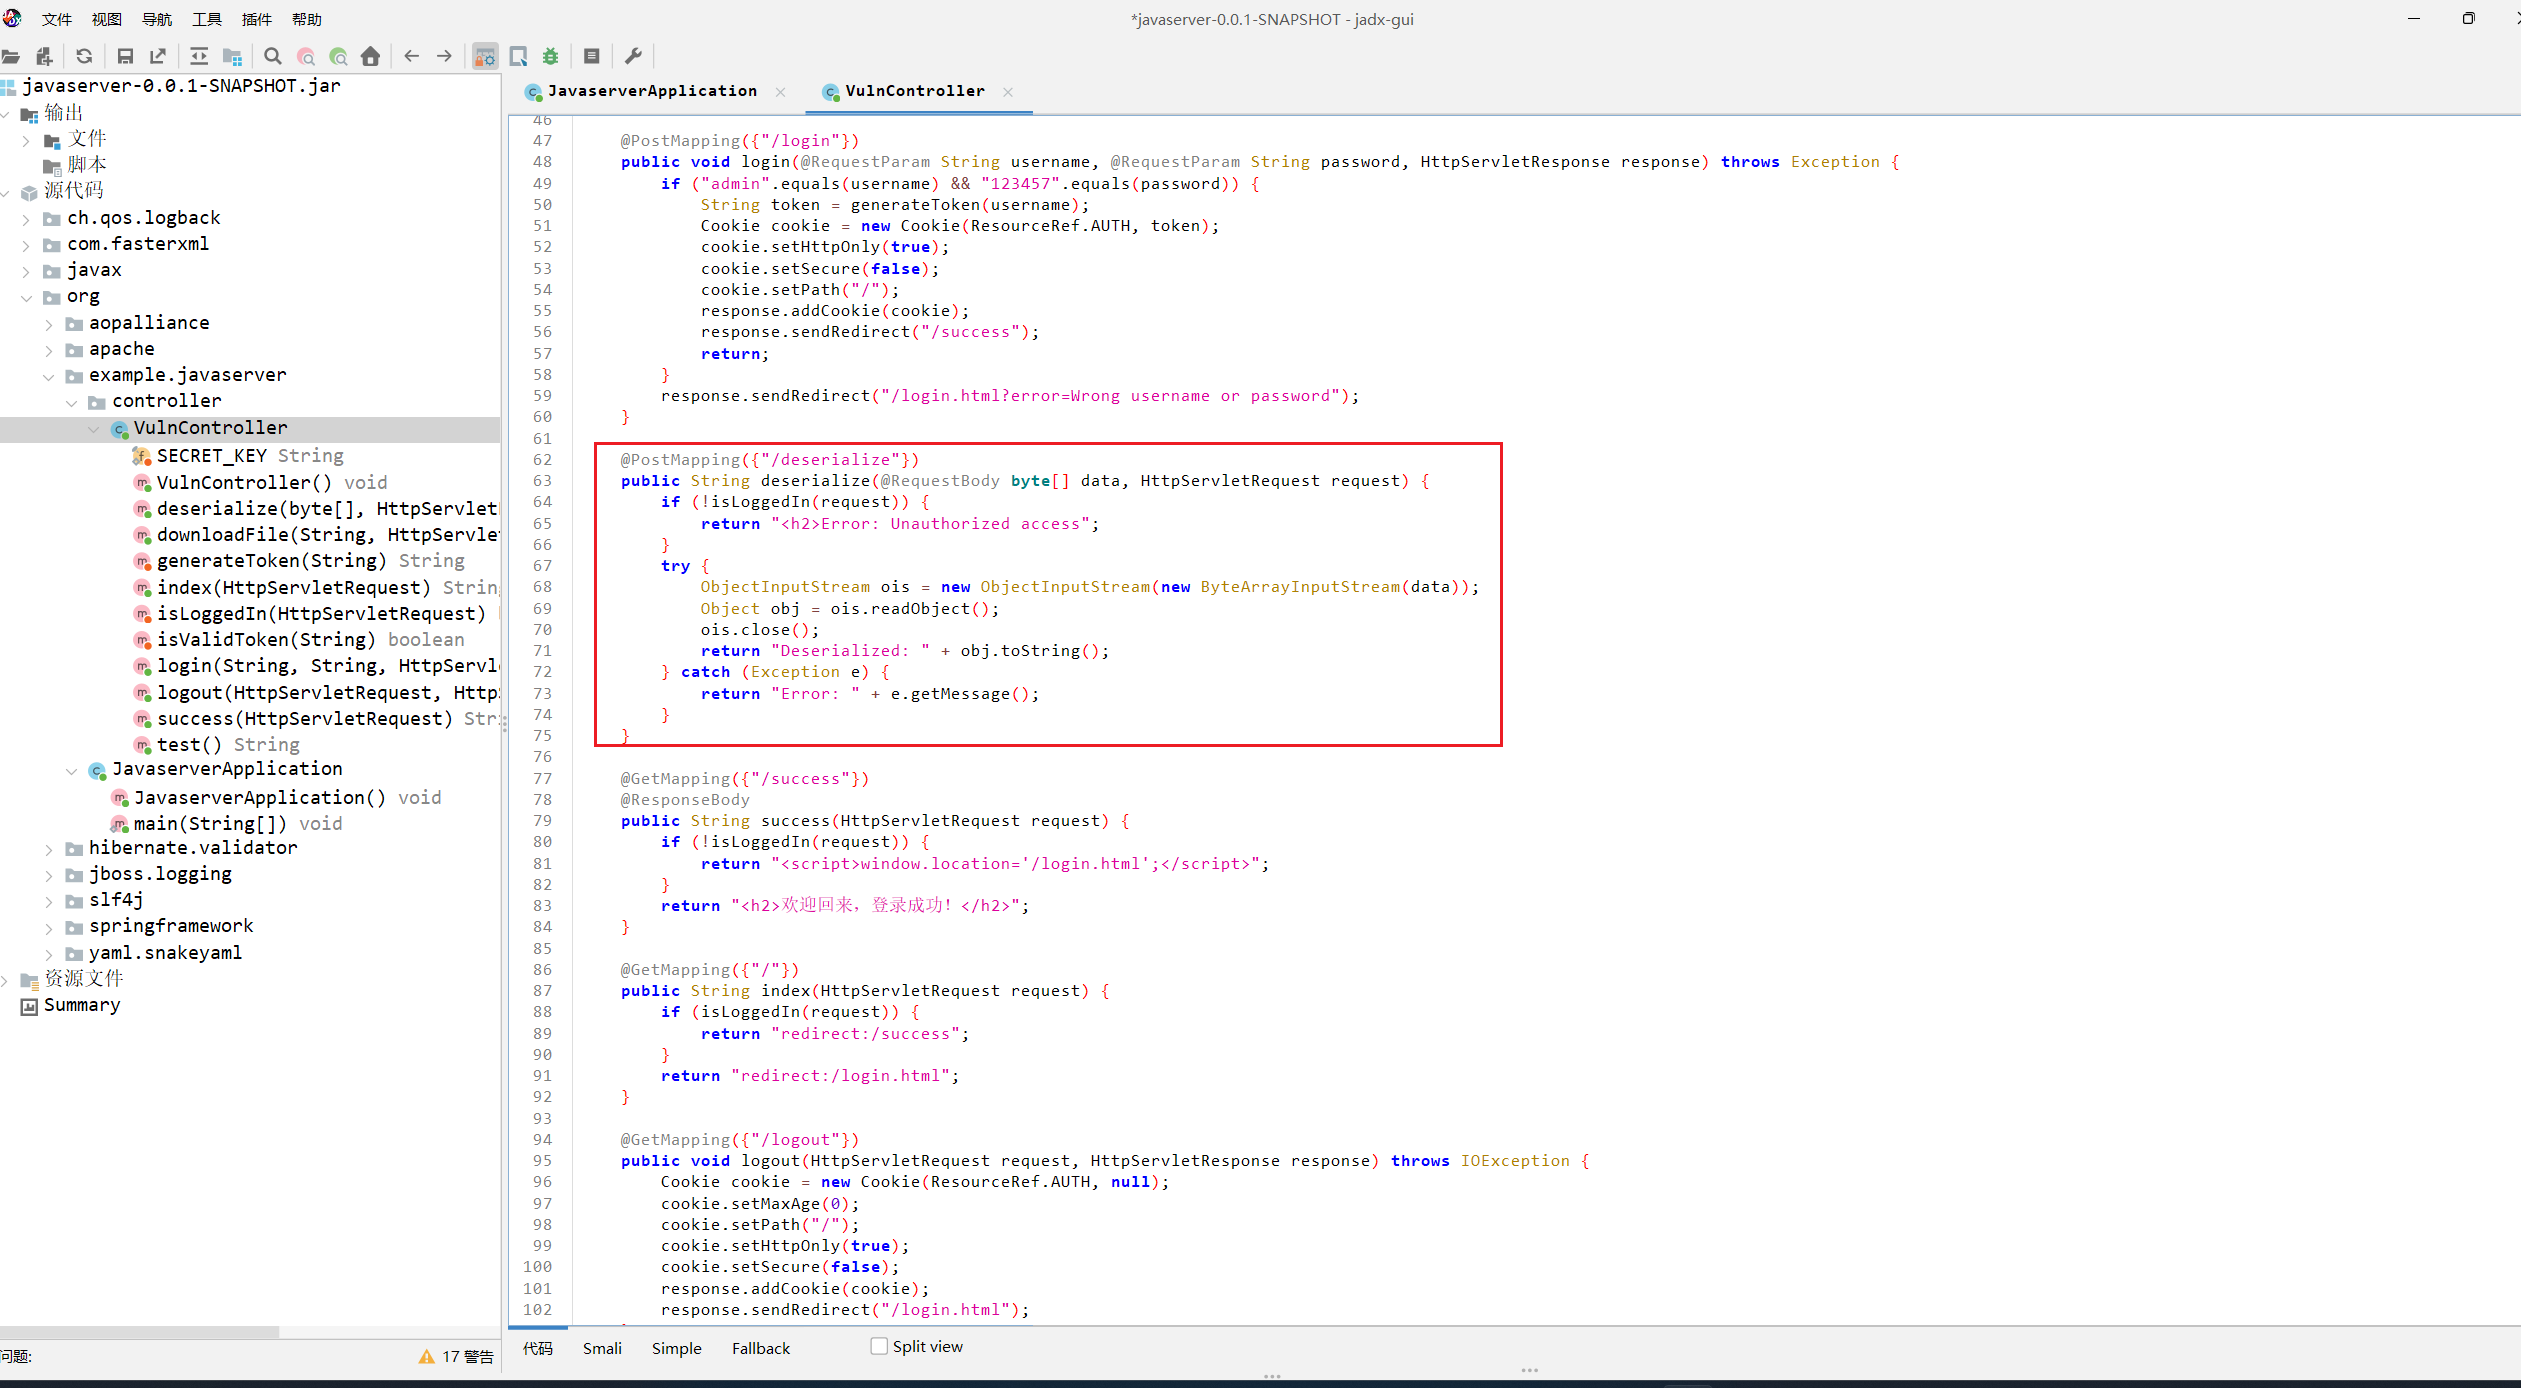This screenshot has height=1388, width=2521.
Task: Collapse the org package node
Action: (x=26, y=297)
